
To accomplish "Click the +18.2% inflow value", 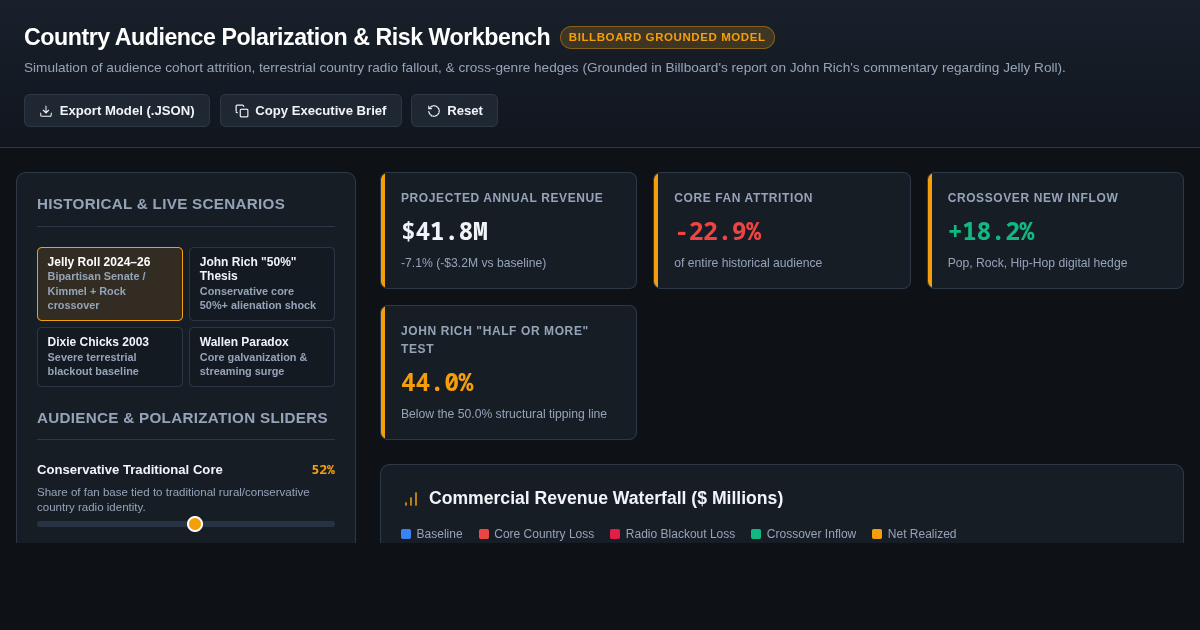I will pos(991,231).
